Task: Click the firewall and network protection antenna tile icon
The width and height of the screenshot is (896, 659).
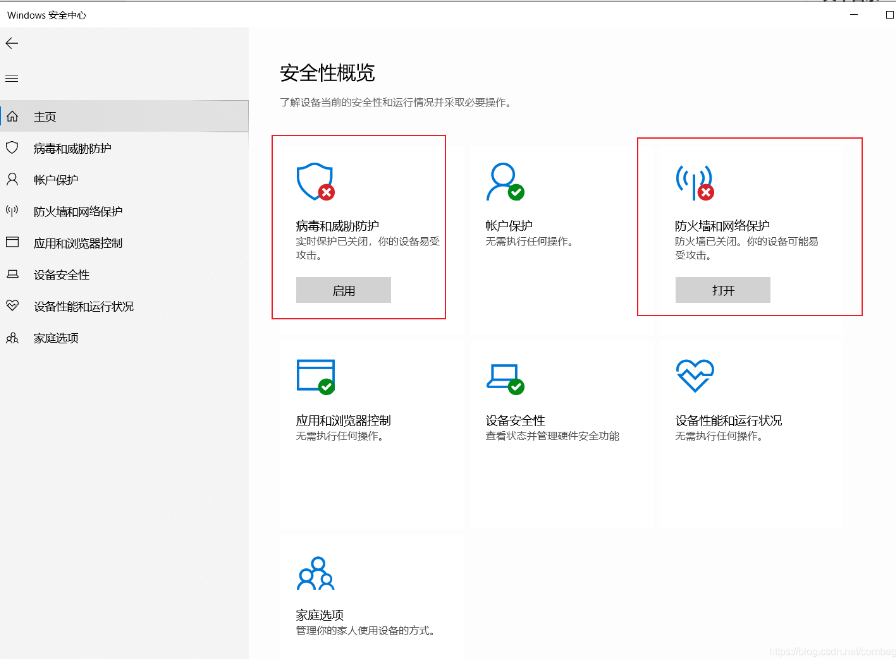Action: coord(694,182)
